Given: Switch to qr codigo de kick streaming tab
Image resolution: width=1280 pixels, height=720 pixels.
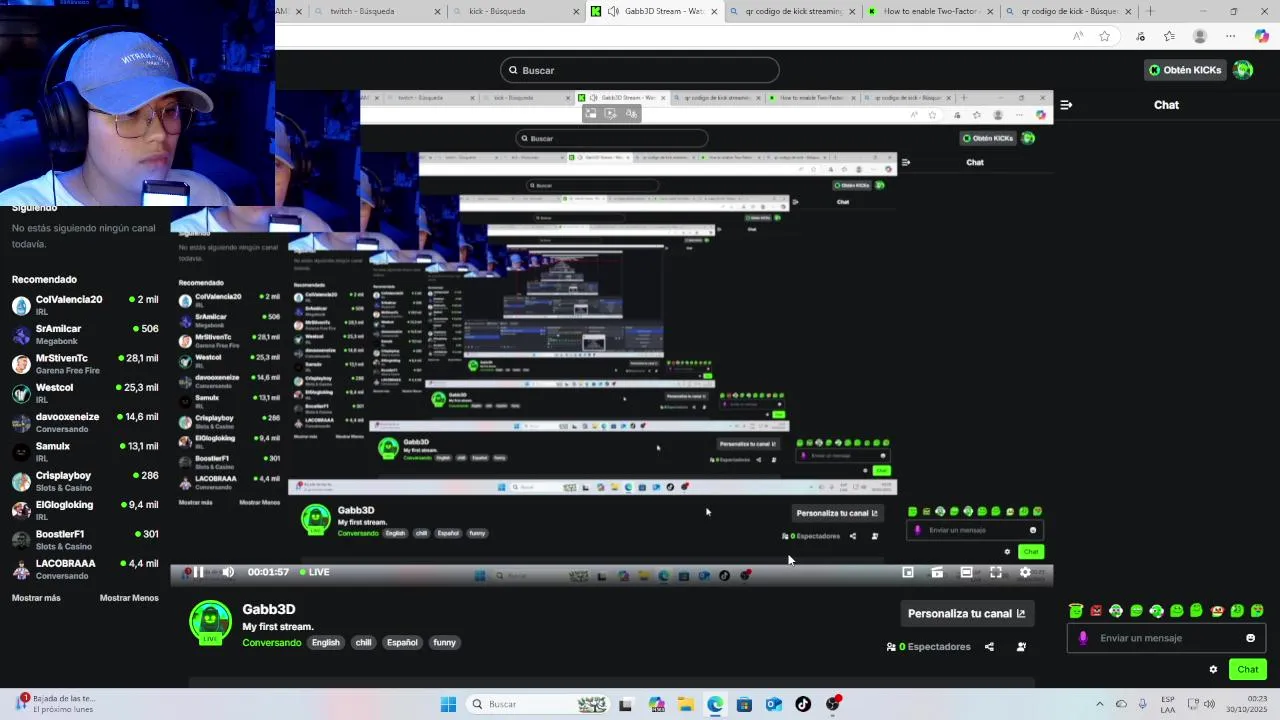Looking at the screenshot, I should pos(794,11).
